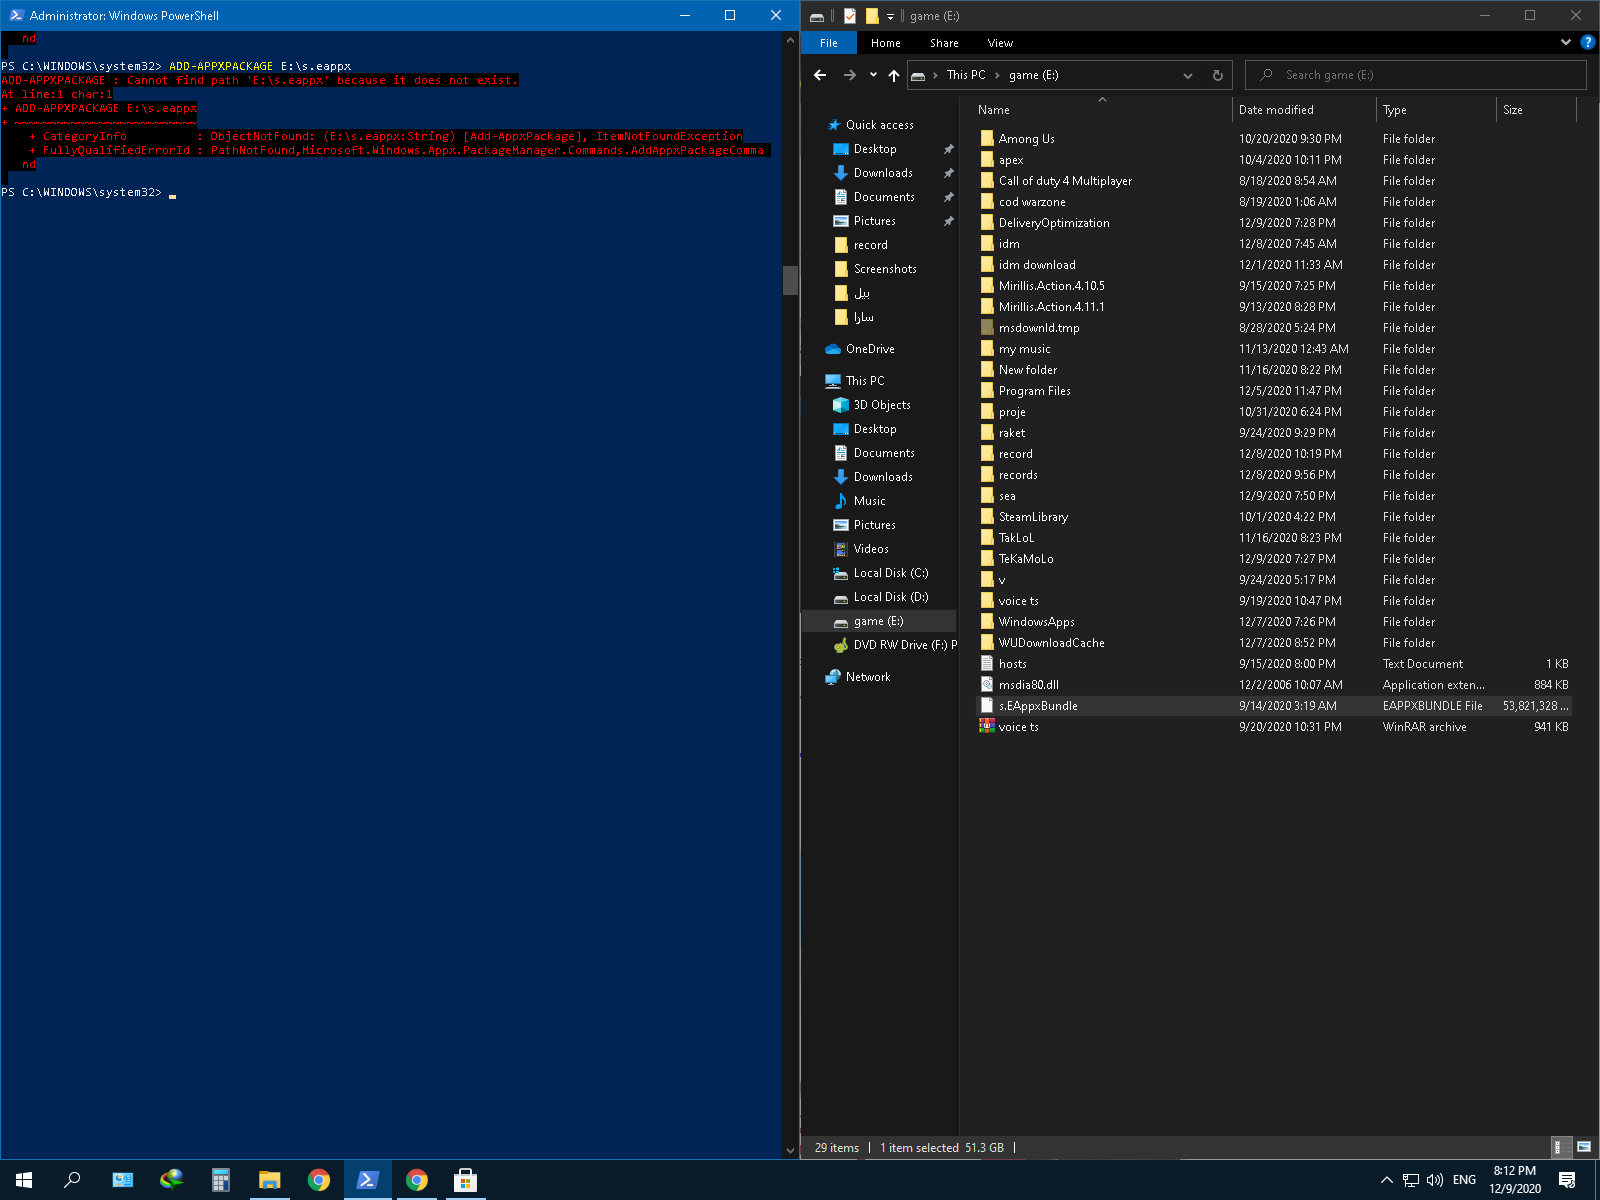Open pinned Downloads under Quick access
Image resolution: width=1600 pixels, height=1200 pixels.
tap(882, 173)
